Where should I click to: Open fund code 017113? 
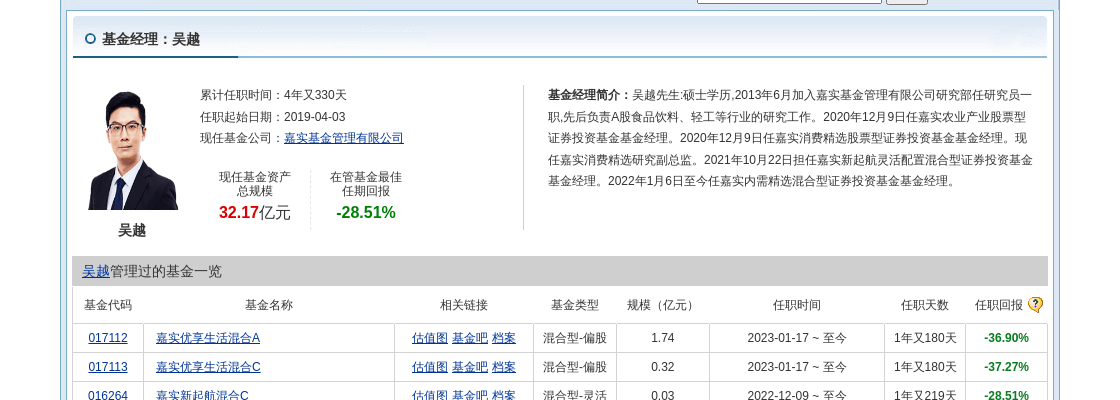[x=108, y=367]
